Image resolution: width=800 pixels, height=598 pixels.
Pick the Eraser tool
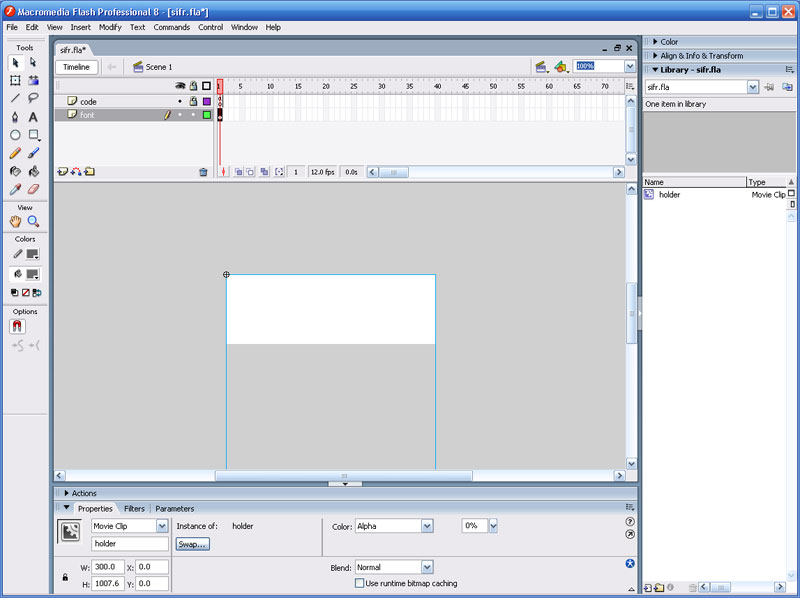pos(33,189)
